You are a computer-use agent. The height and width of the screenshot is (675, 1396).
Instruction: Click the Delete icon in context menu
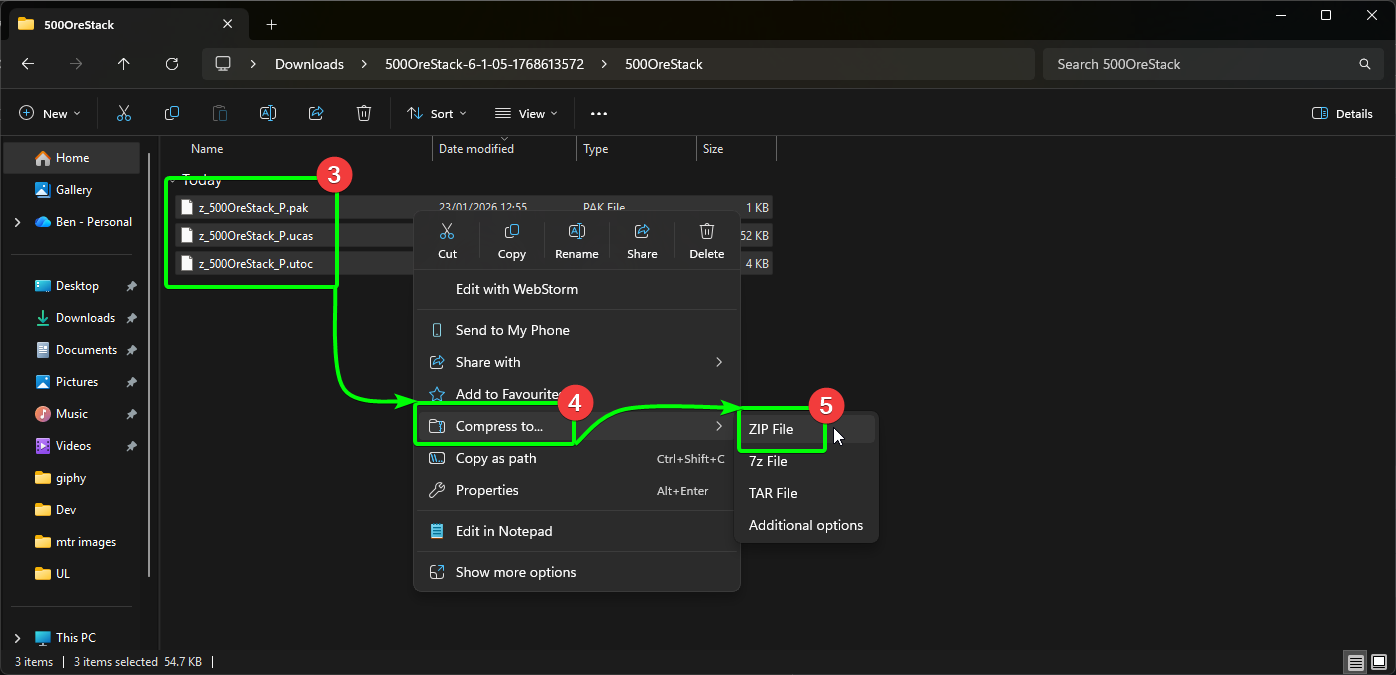pos(706,239)
